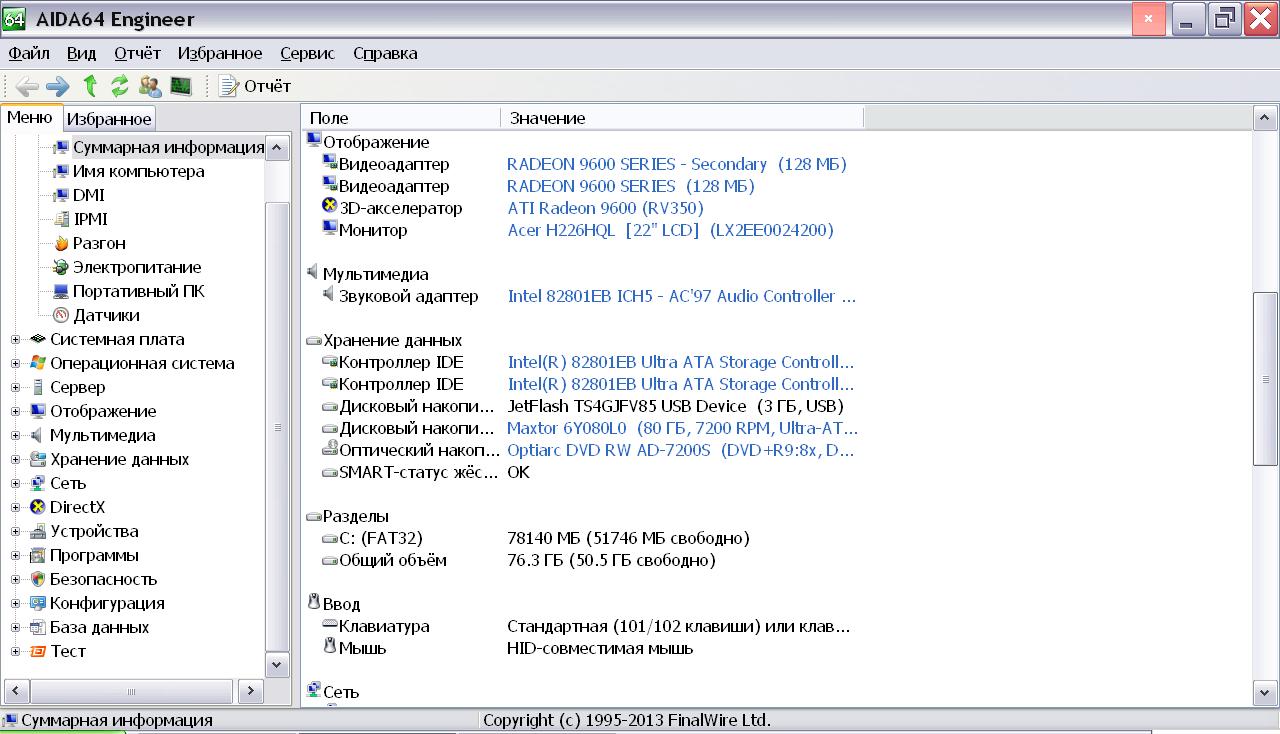Expand the Мультимедиа tree node

[15, 435]
